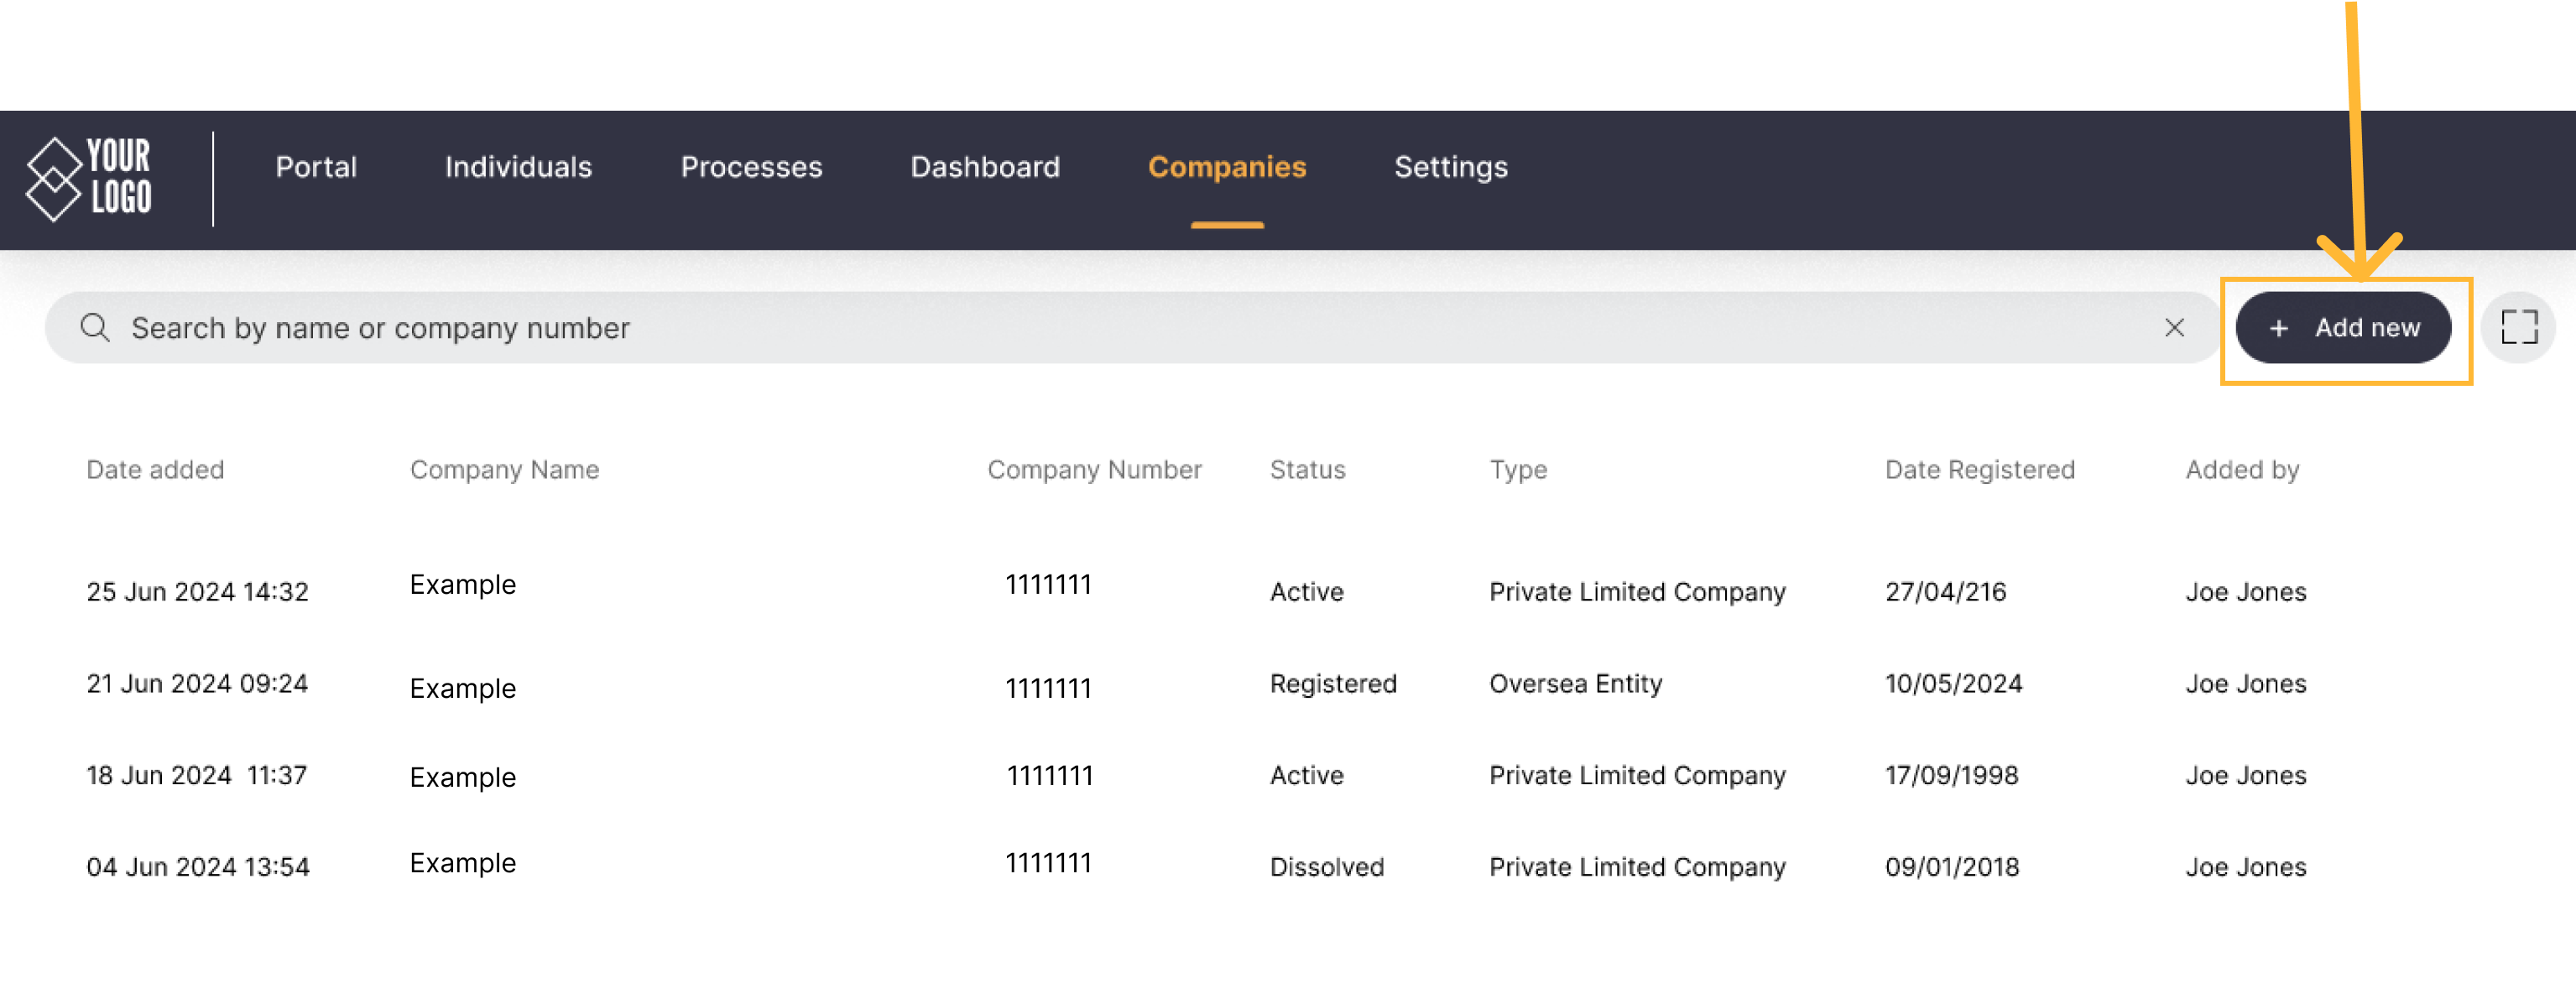
Task: Click the Date Registered column header
Action: tap(1979, 469)
